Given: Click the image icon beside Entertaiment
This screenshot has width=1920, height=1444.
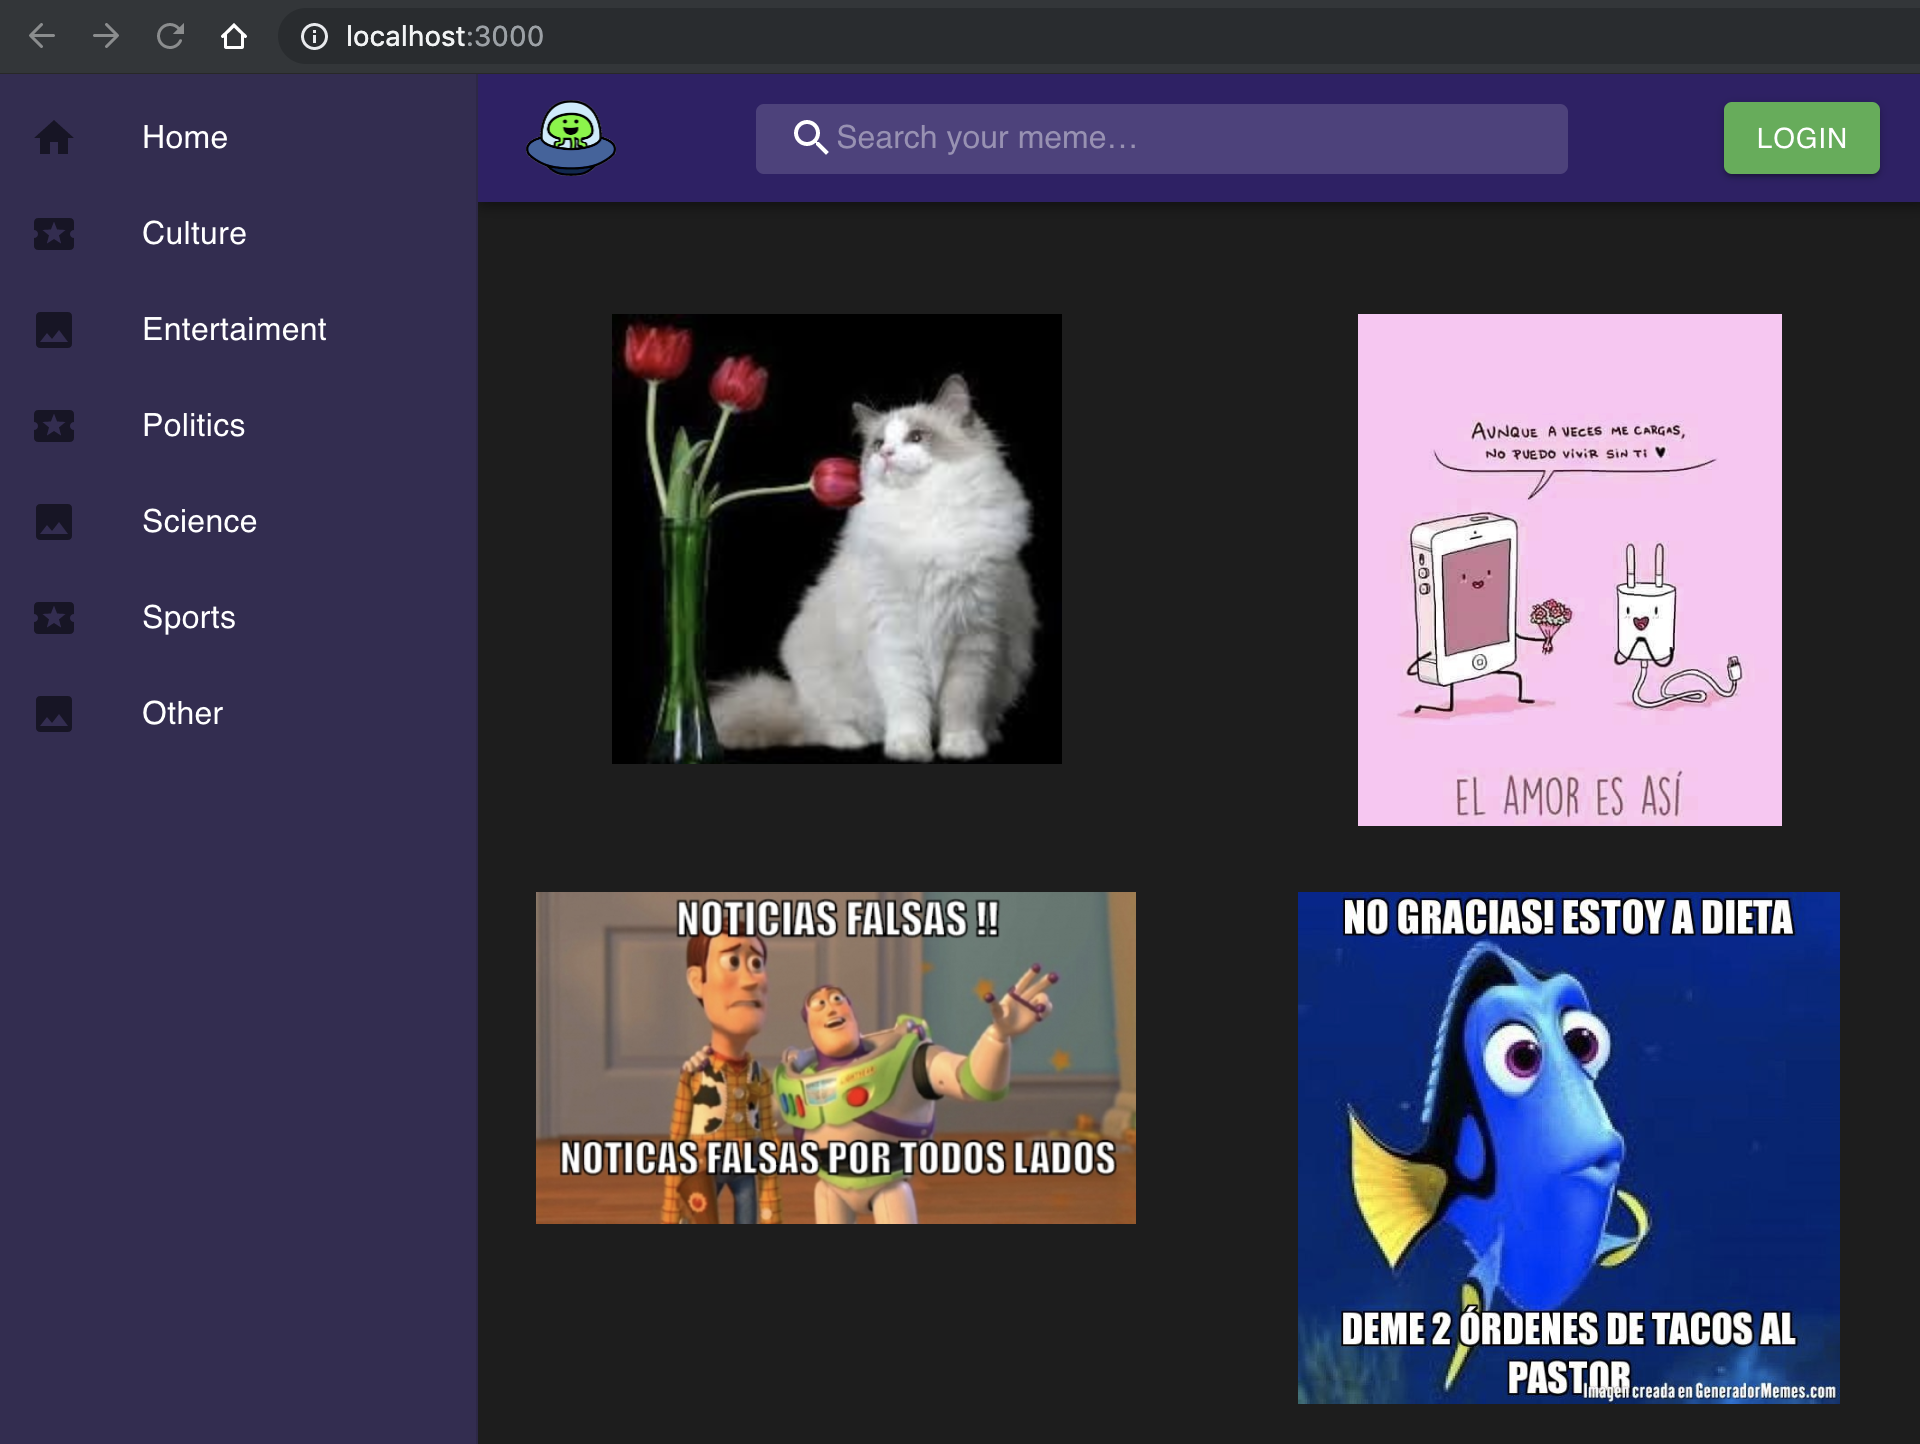Looking at the screenshot, I should 54,330.
